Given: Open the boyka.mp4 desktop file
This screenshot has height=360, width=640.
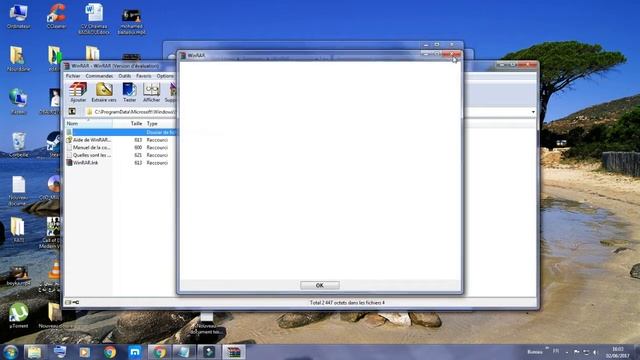Looking at the screenshot, I should coord(18,275).
